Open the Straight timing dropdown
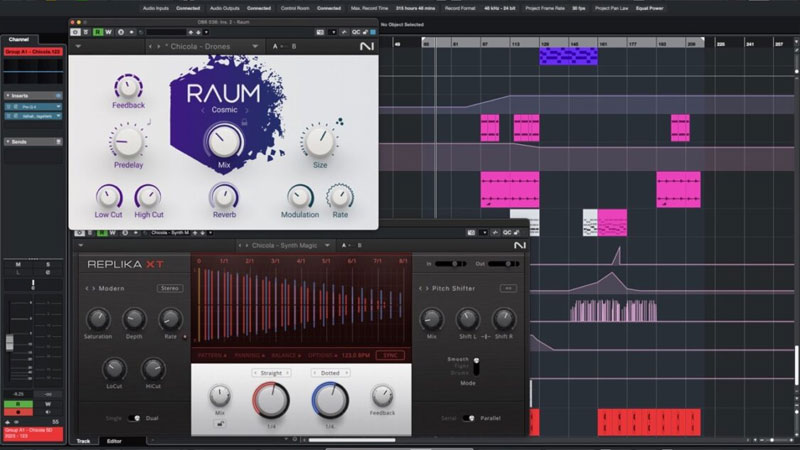Screen dimensions: 800x450 point(271,373)
